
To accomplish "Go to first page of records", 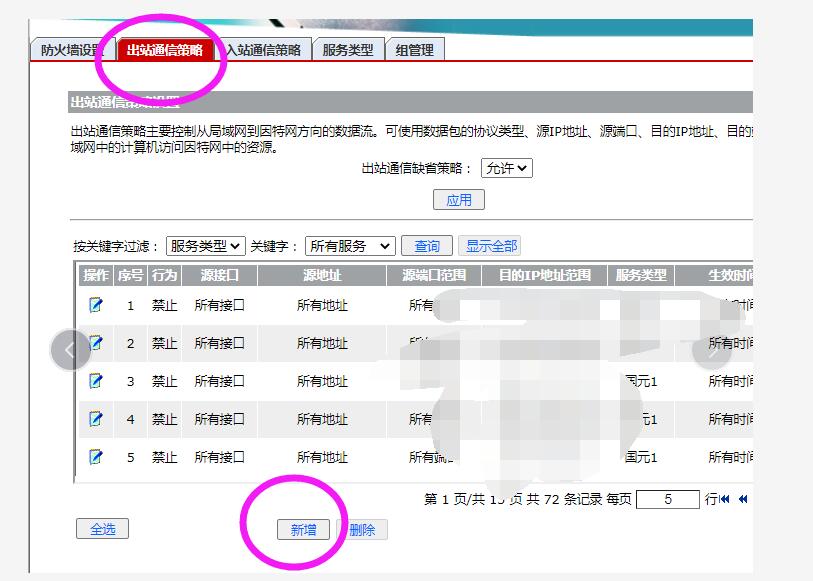I will click(725, 499).
